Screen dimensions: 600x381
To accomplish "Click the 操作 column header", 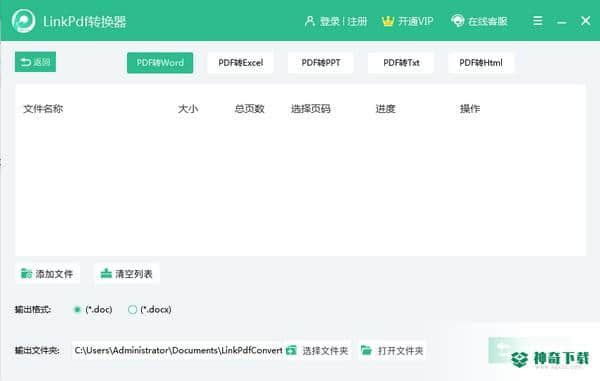I will click(x=470, y=109).
